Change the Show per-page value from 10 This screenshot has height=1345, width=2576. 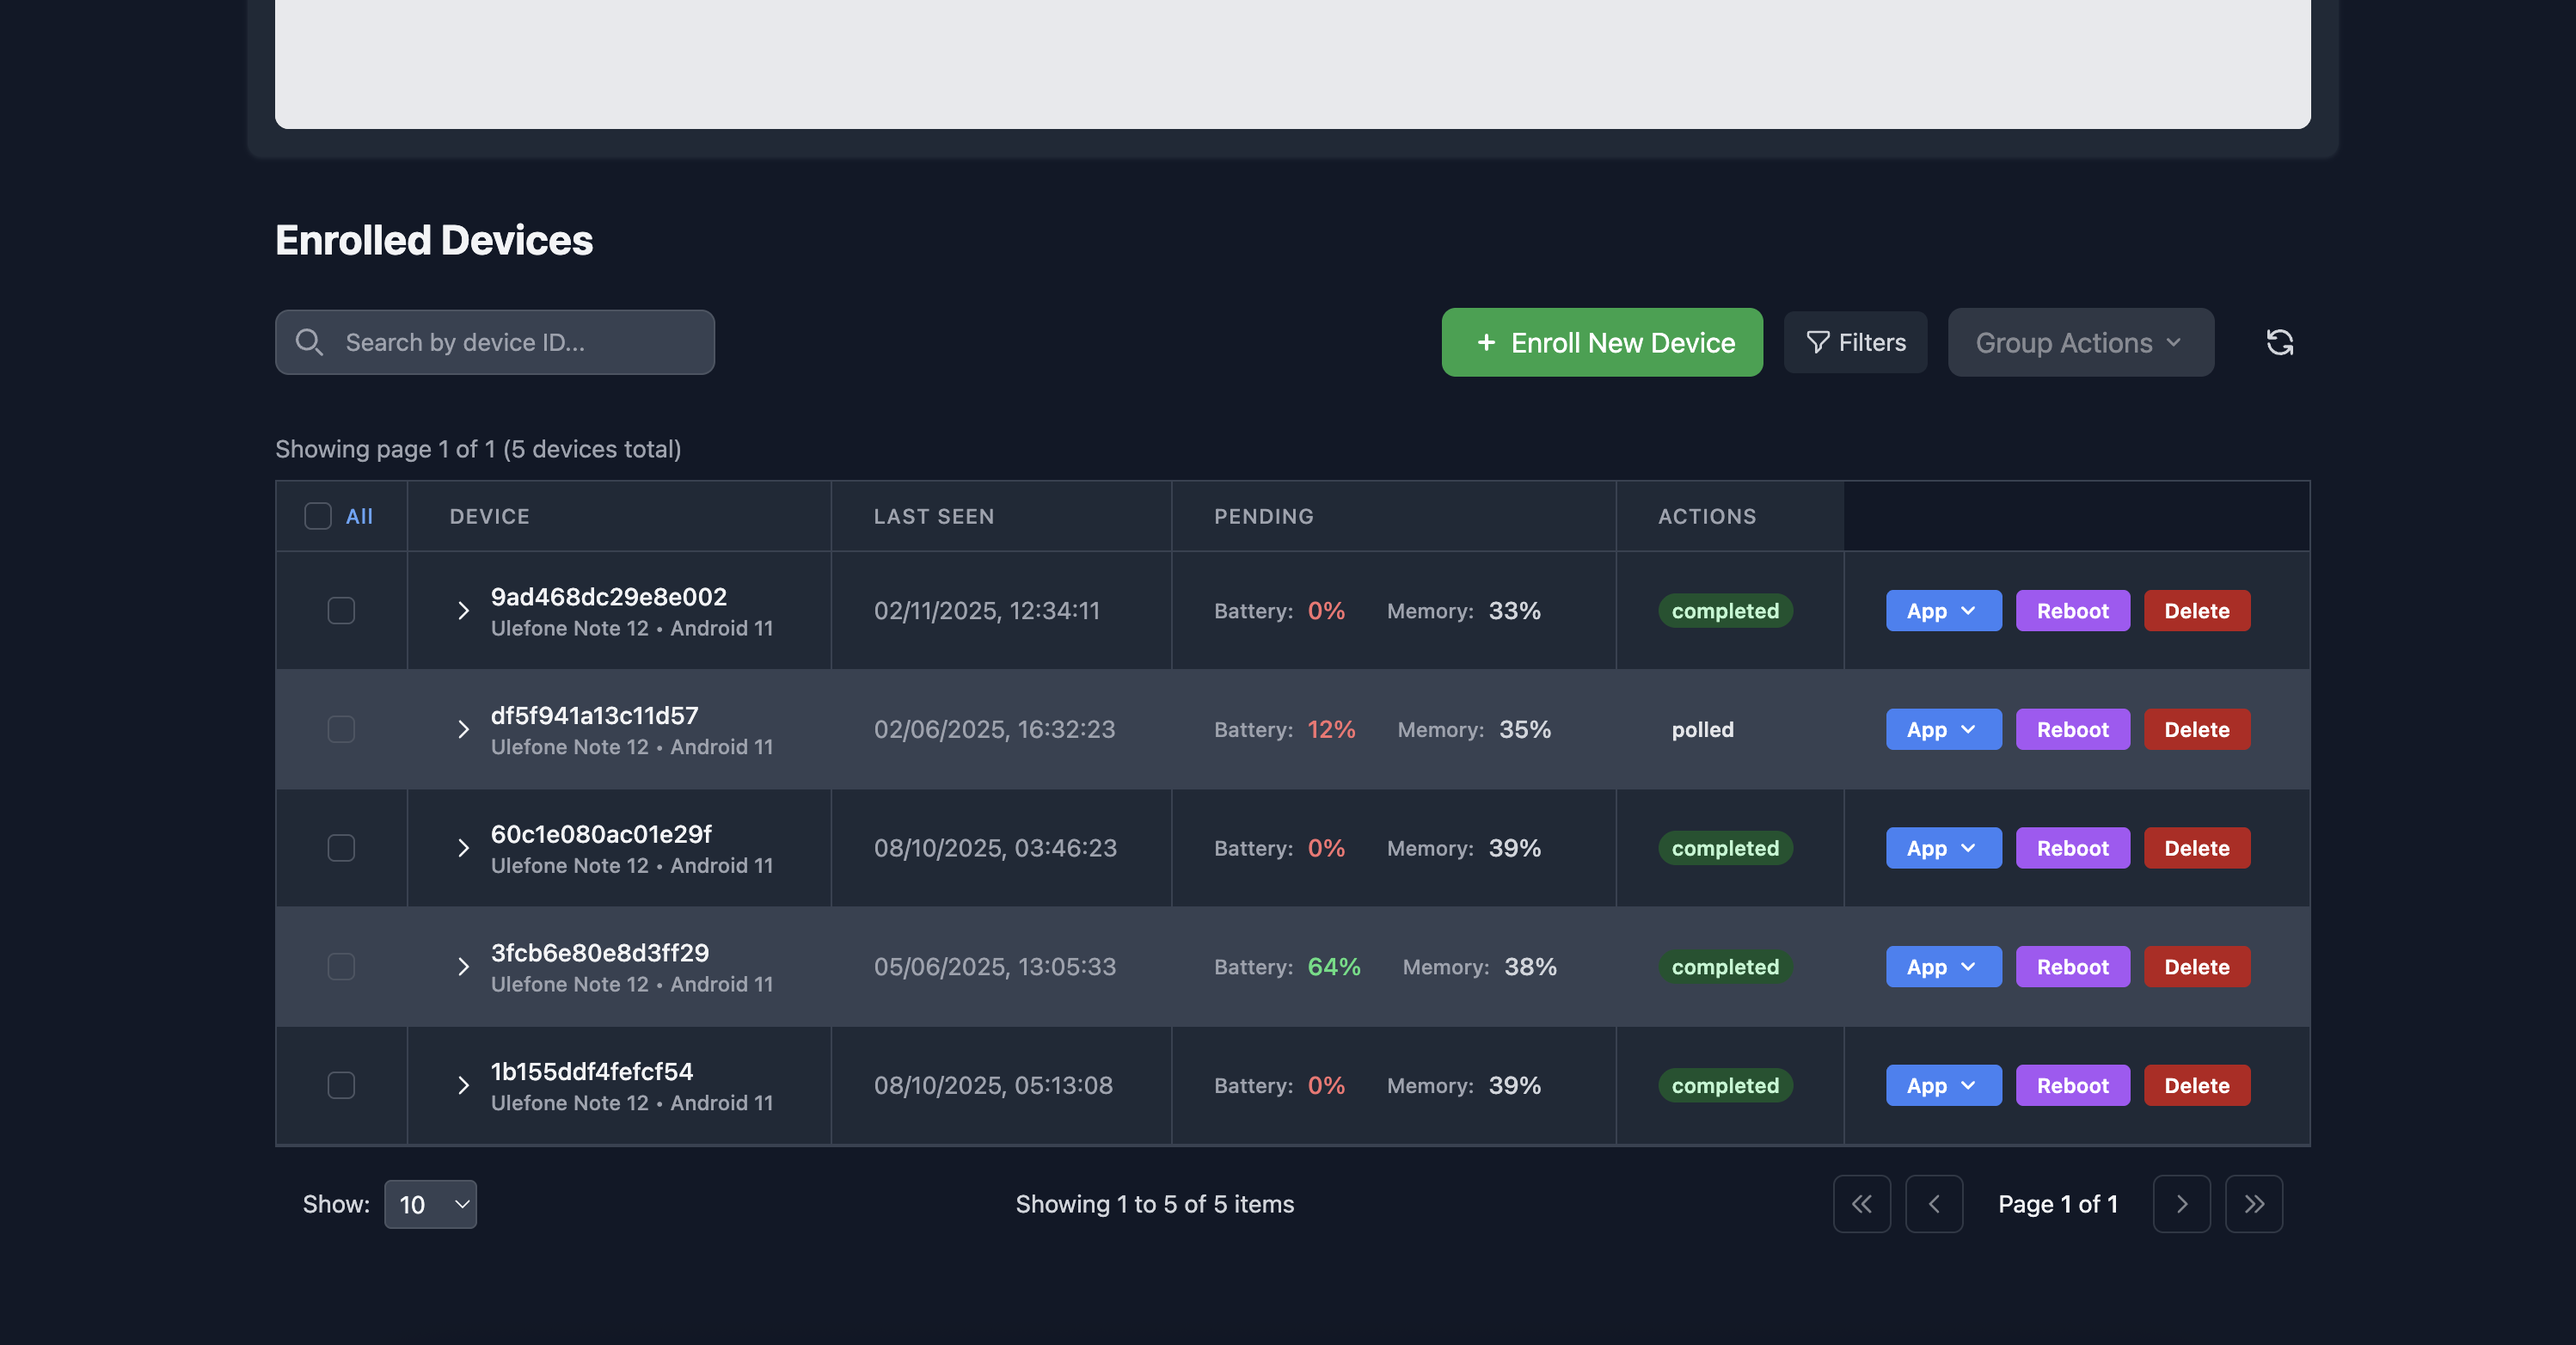pyautogui.click(x=430, y=1204)
